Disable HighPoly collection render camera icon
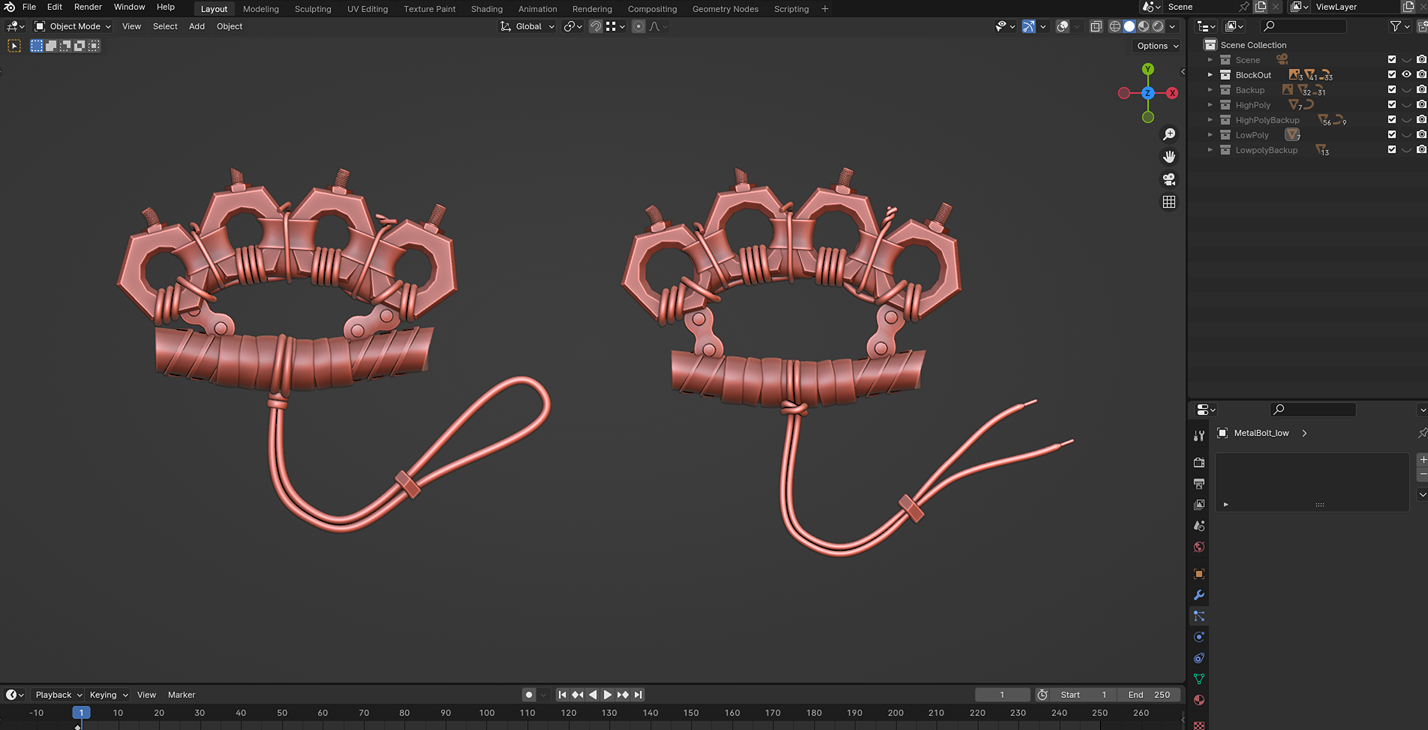1428x730 pixels. point(1421,105)
